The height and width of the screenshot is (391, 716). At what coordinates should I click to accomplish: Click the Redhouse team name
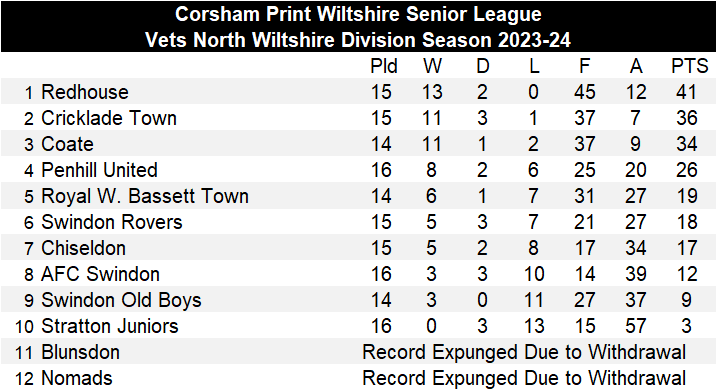tap(85, 92)
